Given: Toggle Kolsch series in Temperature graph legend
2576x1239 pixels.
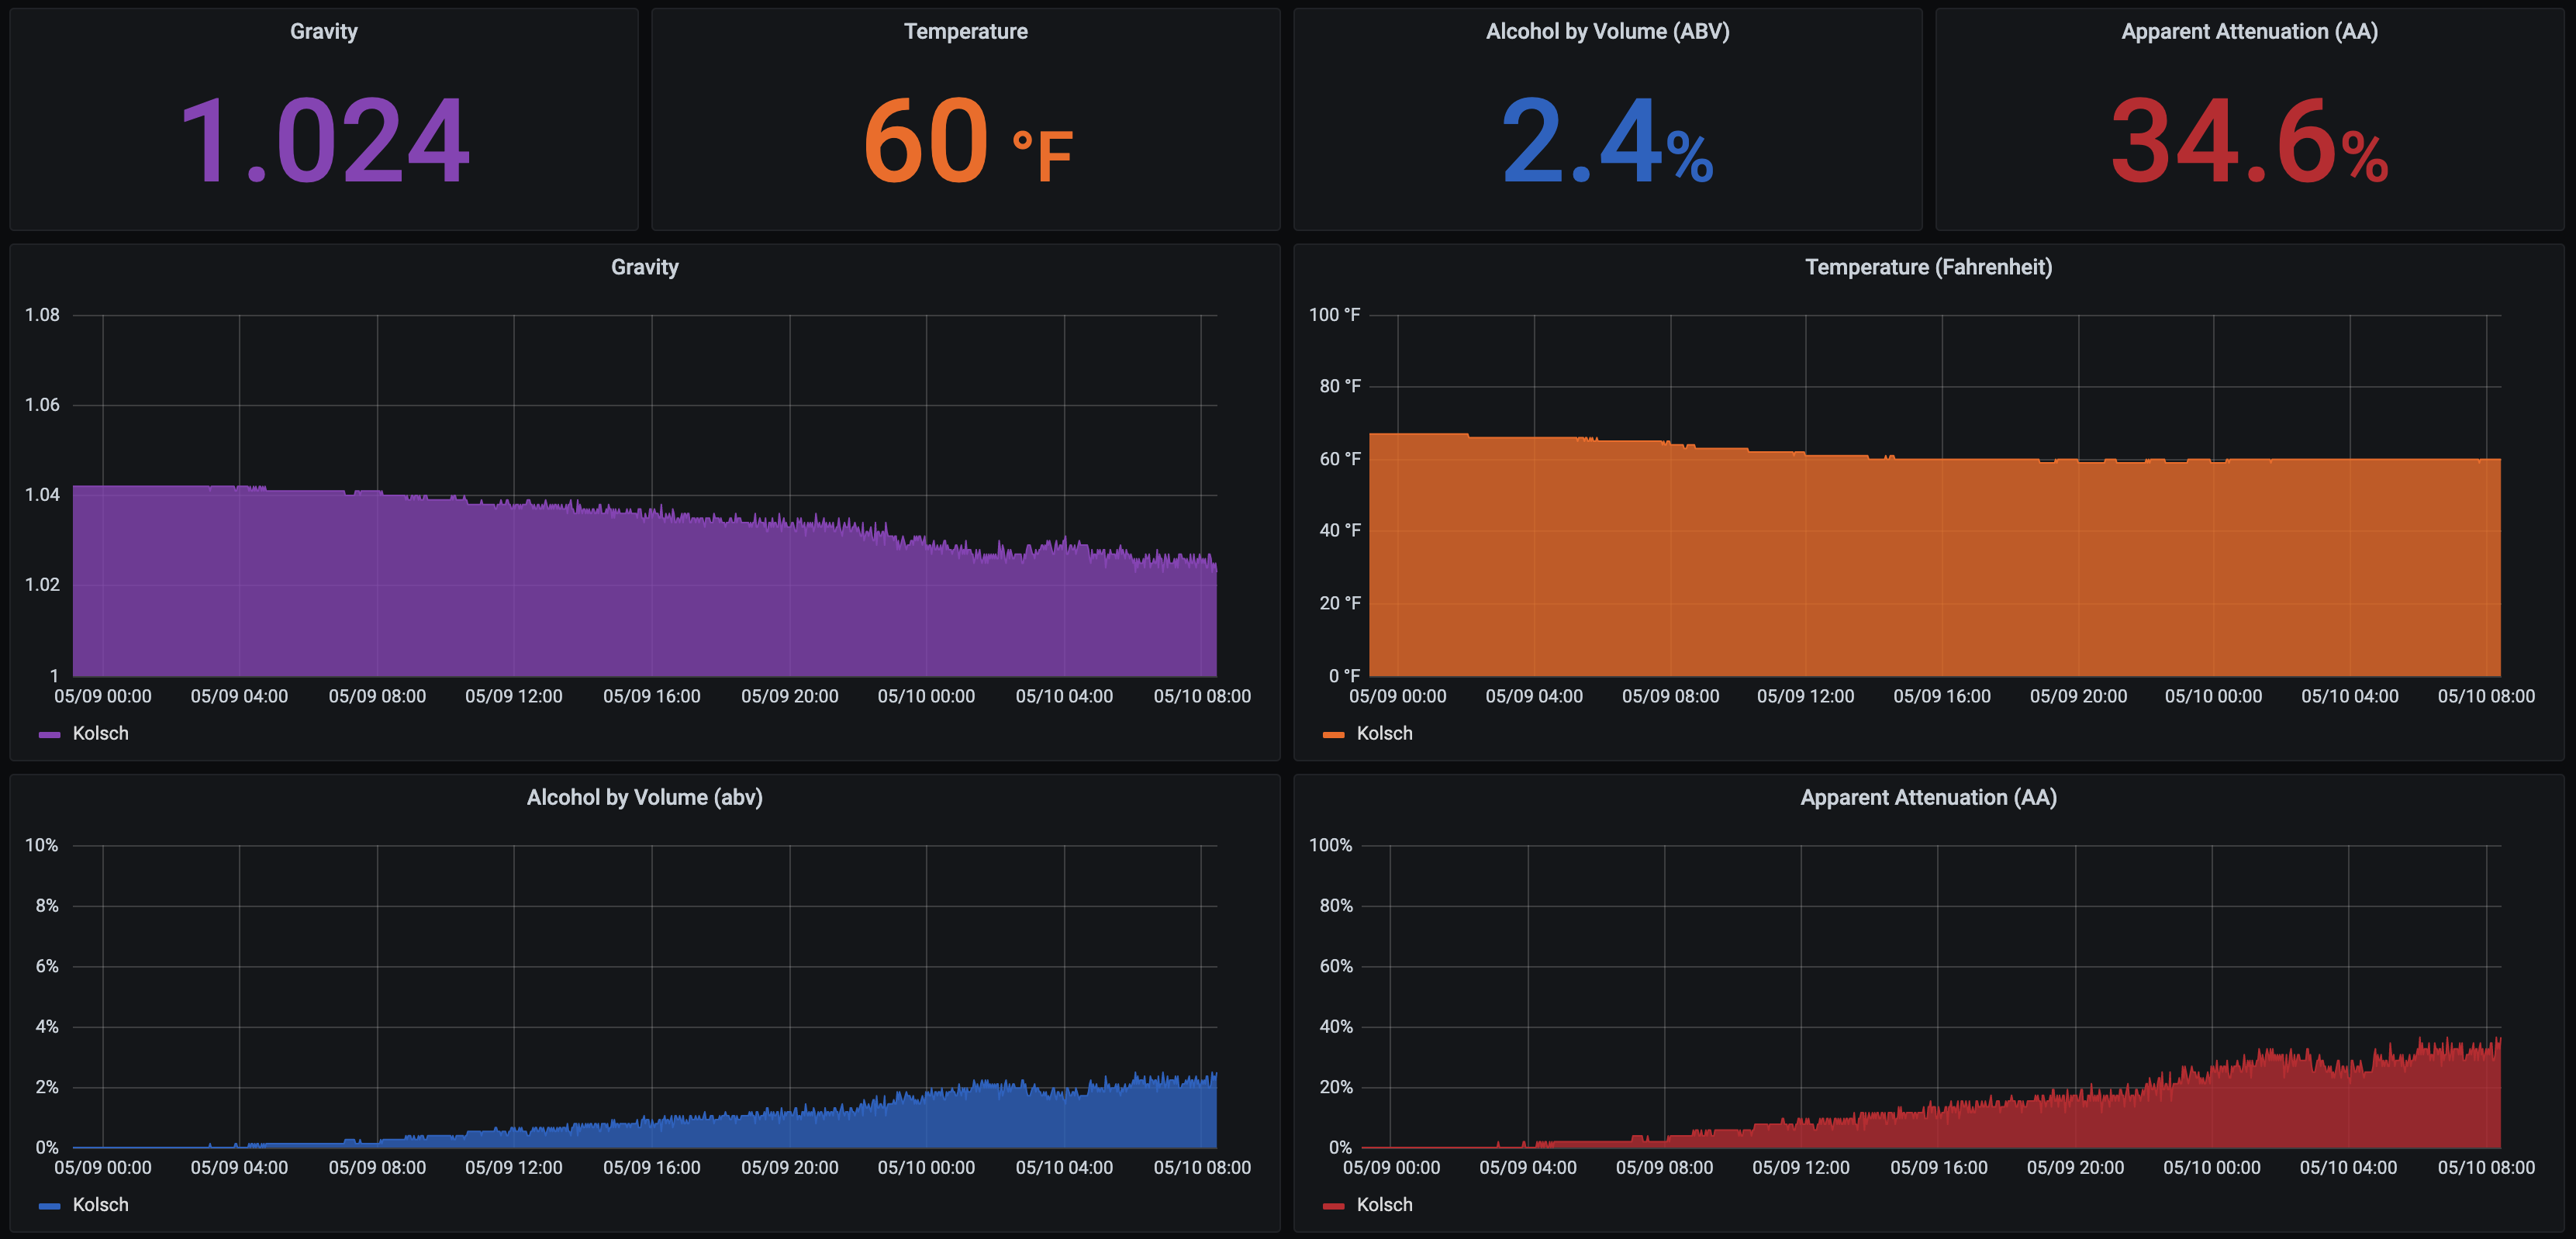Looking at the screenshot, I should click(x=1384, y=734).
